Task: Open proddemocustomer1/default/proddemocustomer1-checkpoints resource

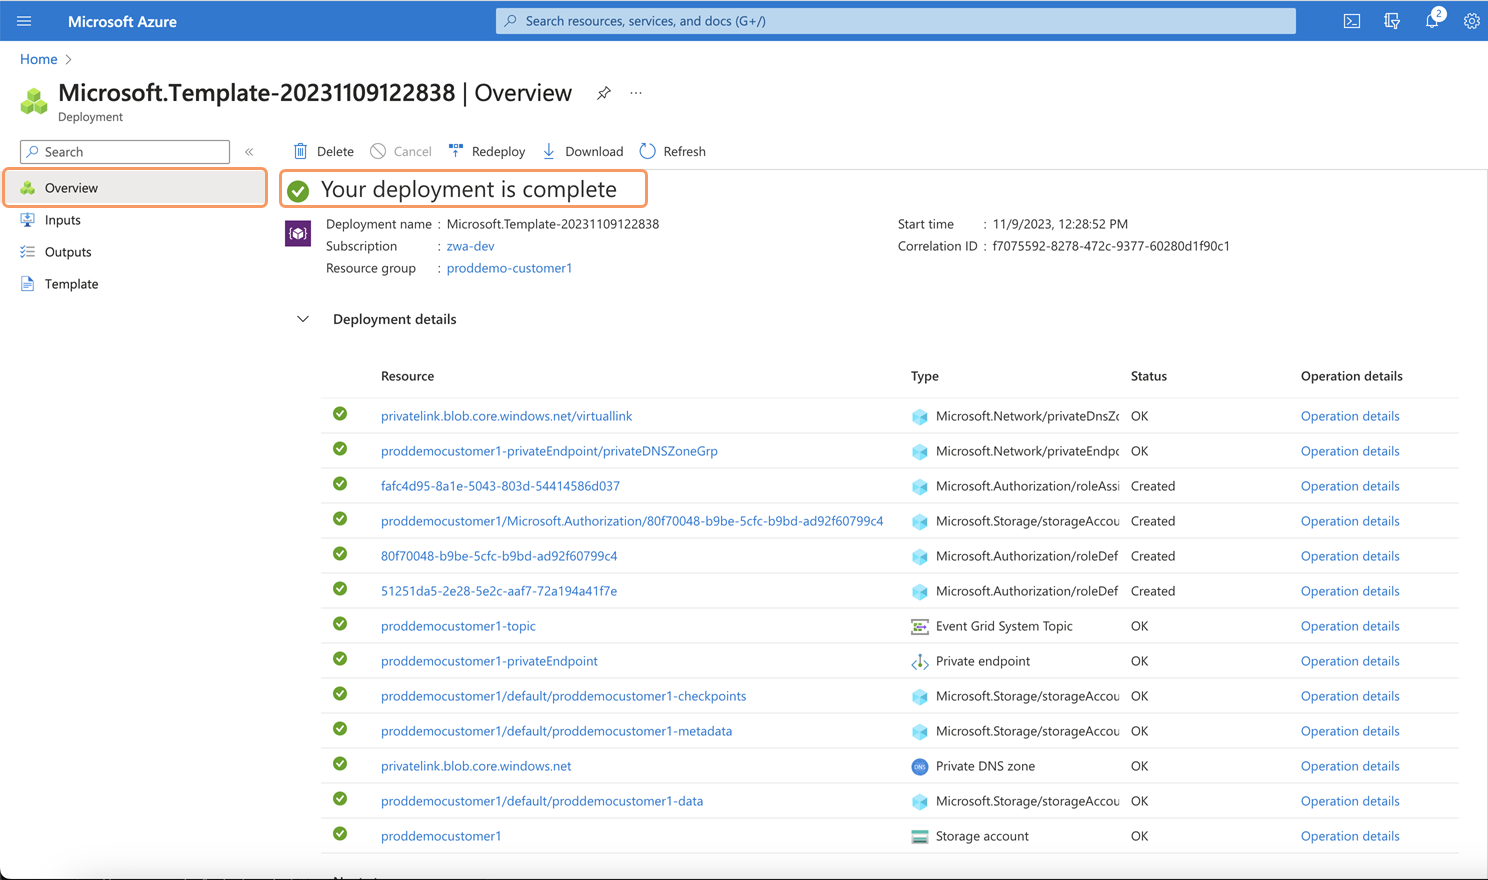Action: [563, 696]
